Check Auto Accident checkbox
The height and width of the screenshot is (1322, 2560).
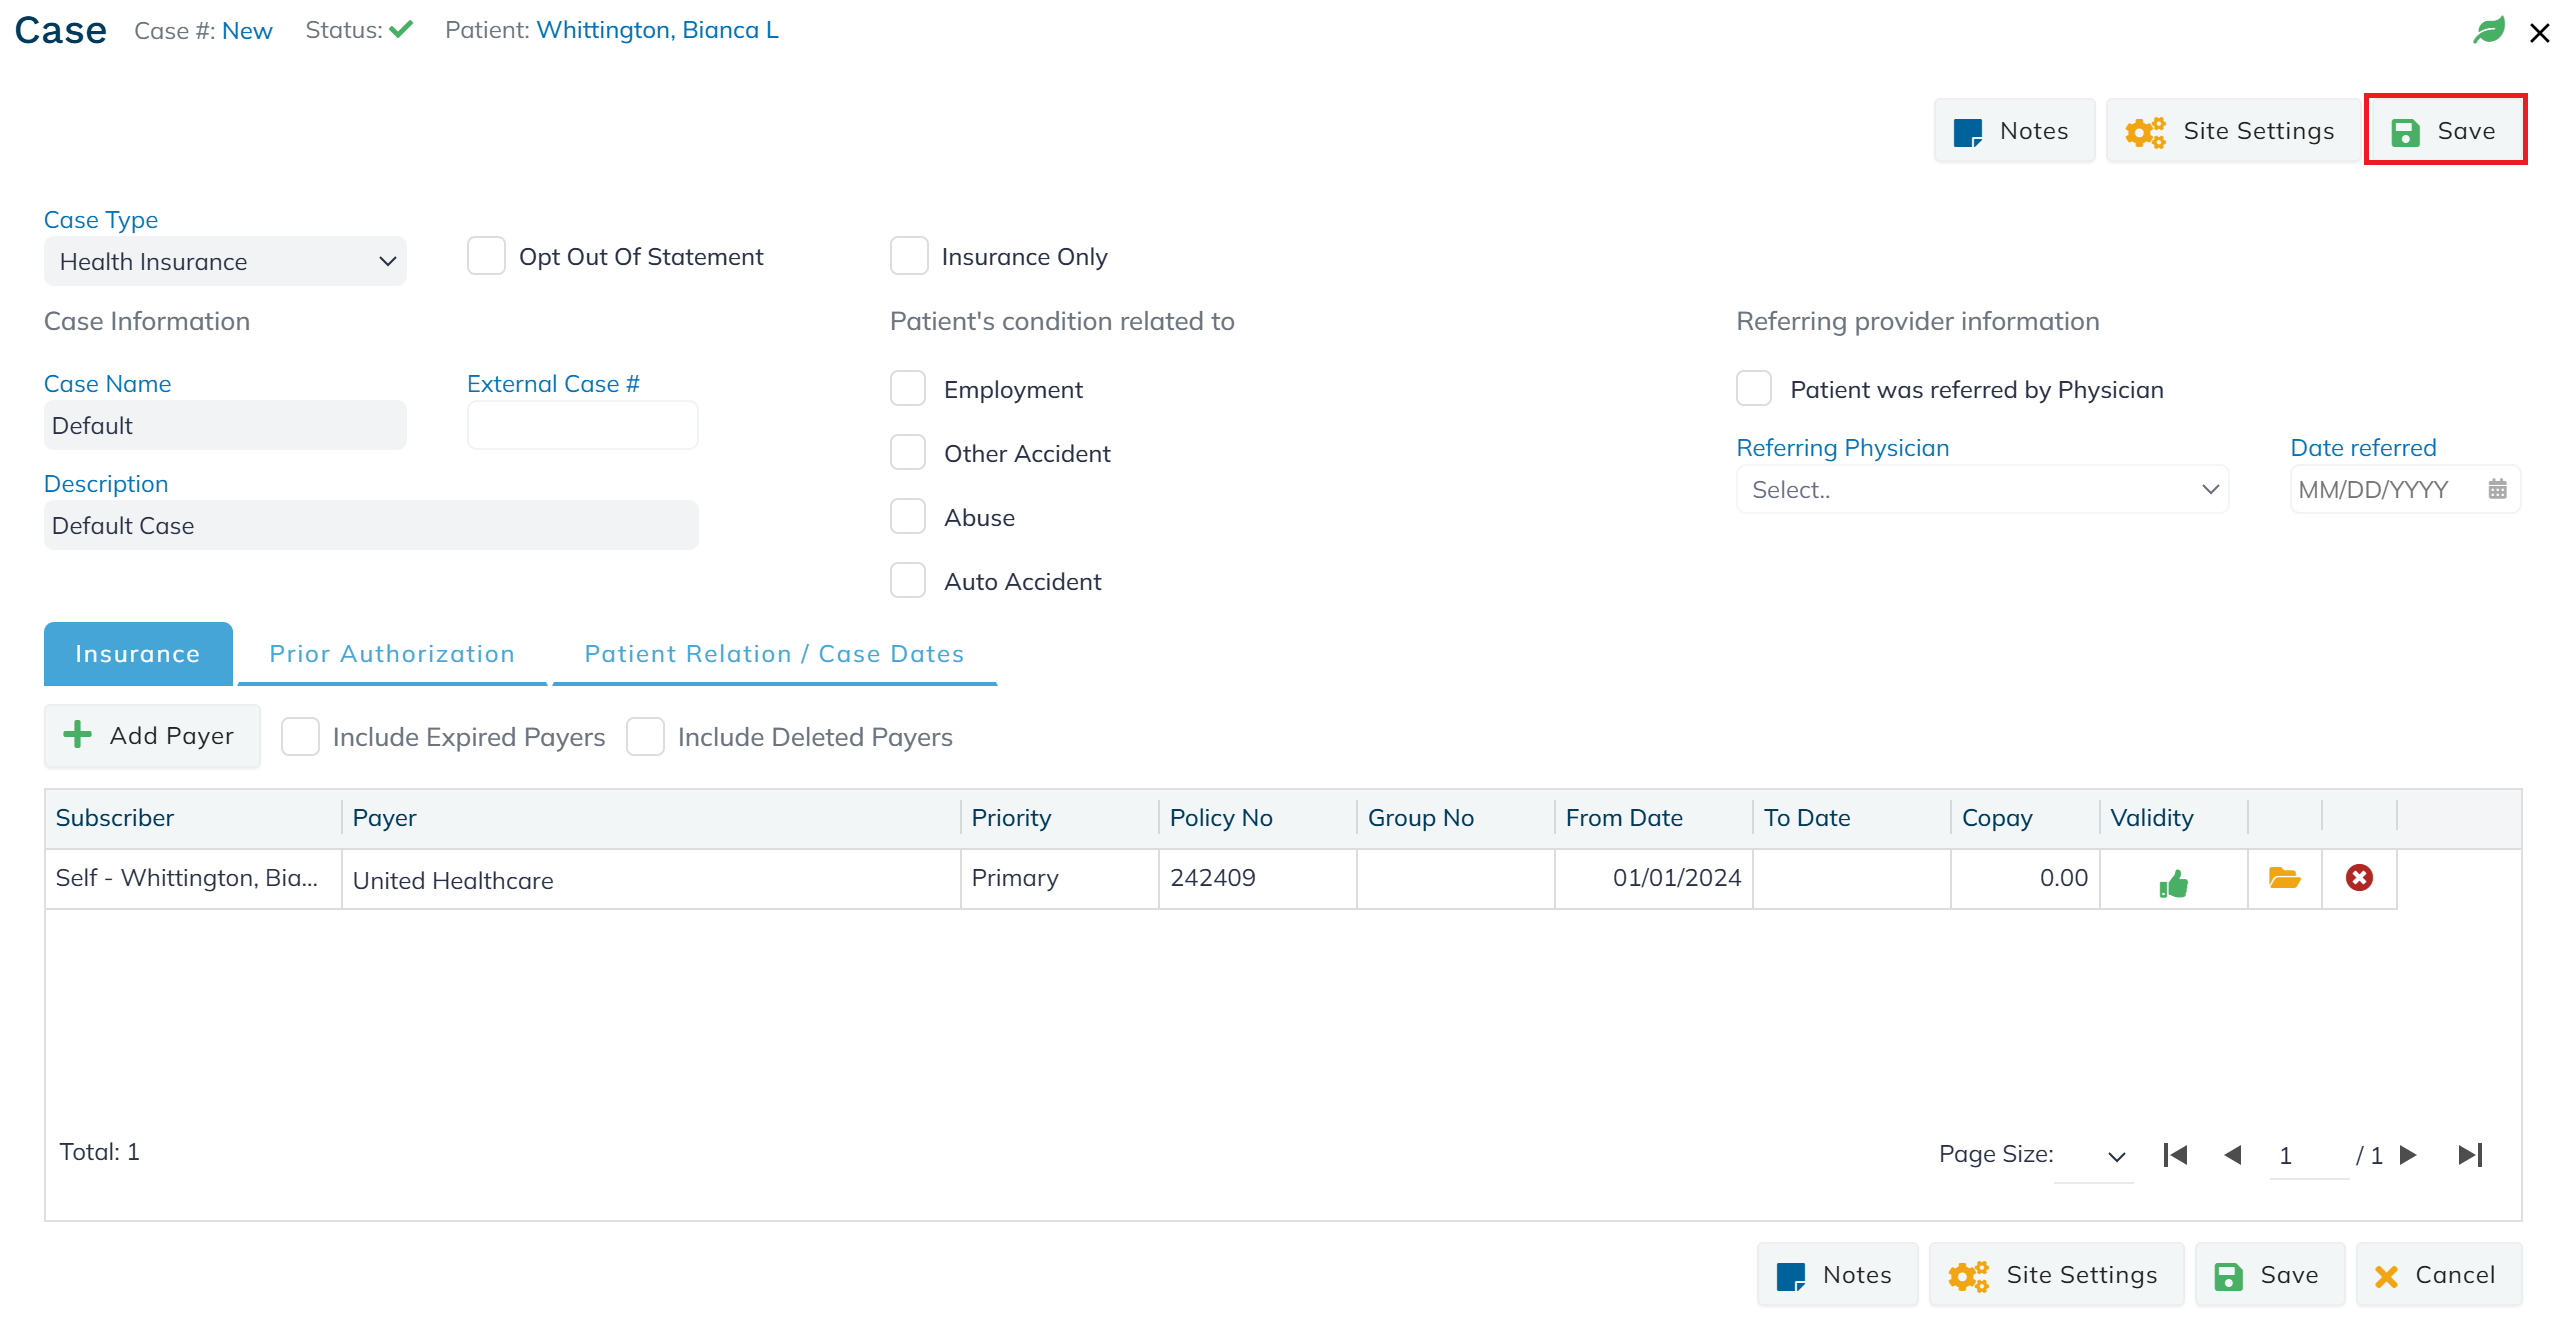coord(908,580)
